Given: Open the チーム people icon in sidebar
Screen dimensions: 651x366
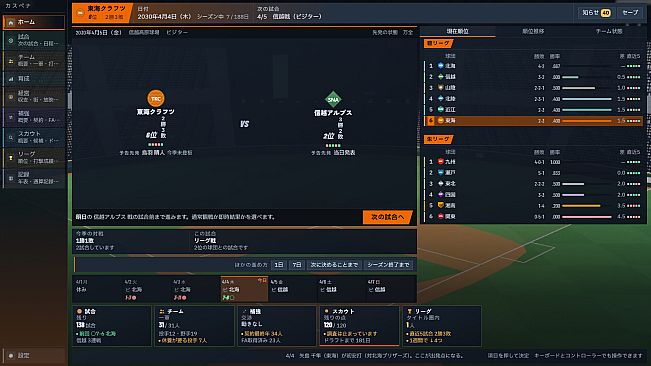Looking at the screenshot, I should [x=11, y=61].
